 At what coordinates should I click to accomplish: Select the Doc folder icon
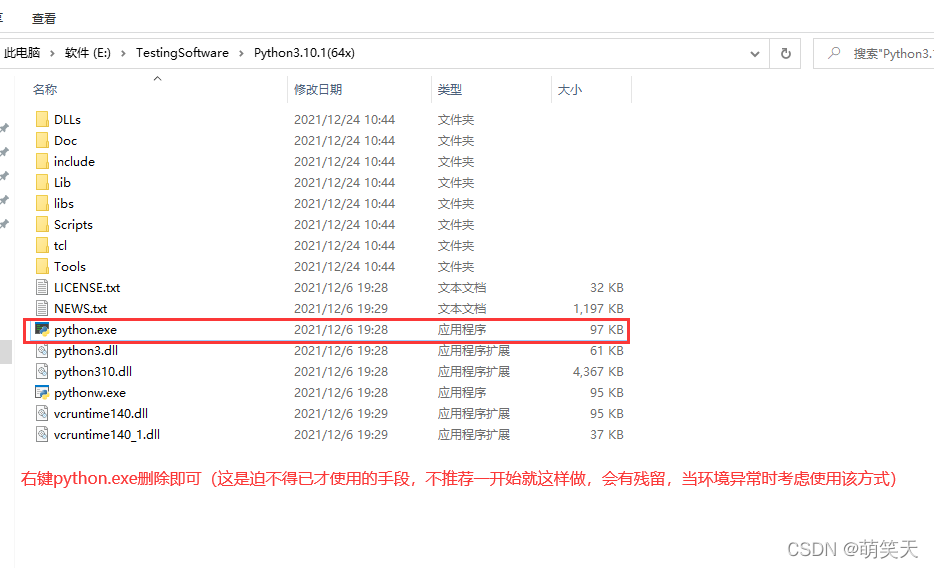[x=42, y=140]
